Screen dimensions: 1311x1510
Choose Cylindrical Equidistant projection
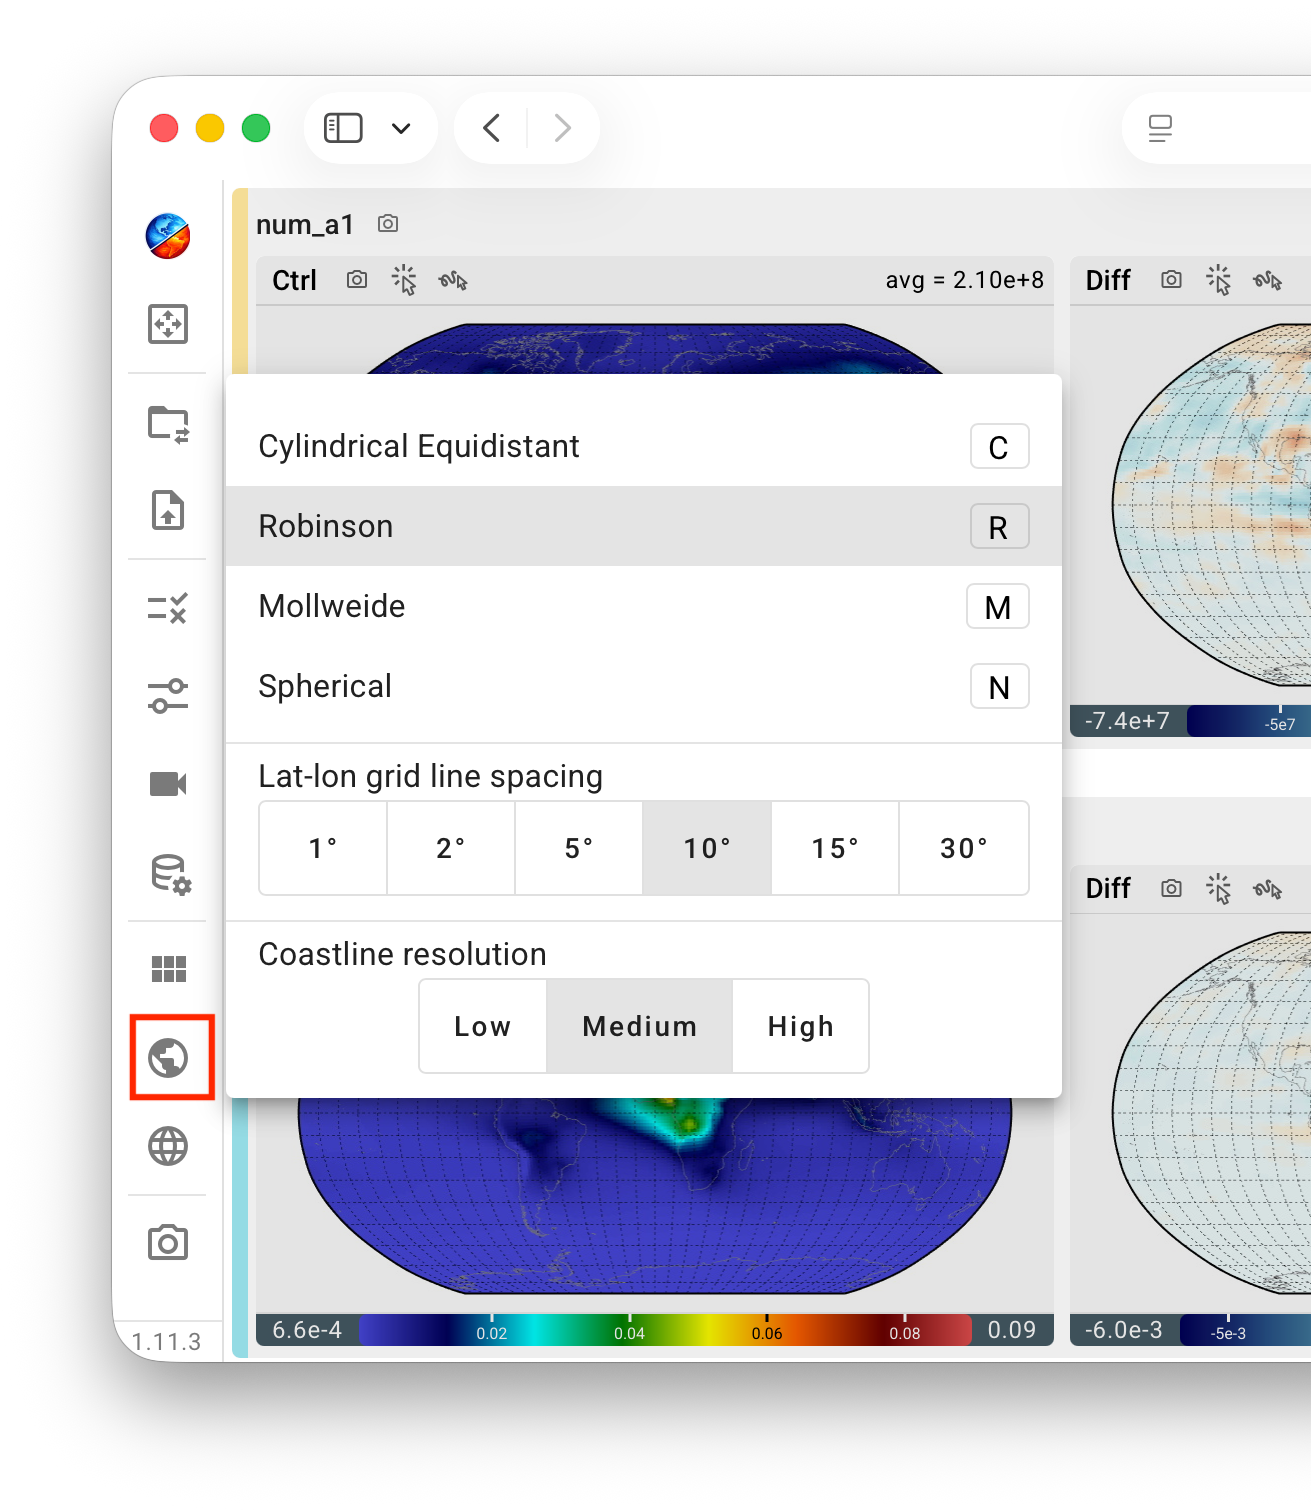click(644, 446)
